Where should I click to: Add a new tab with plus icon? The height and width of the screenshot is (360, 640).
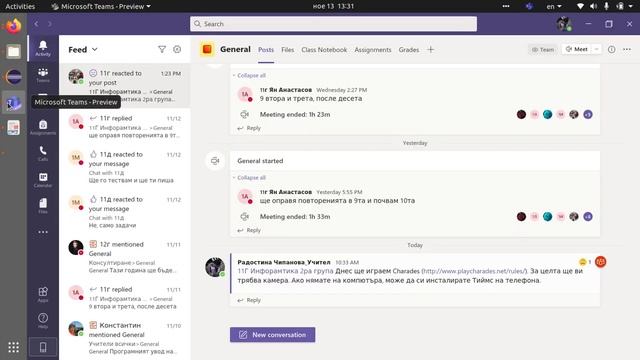coord(431,49)
